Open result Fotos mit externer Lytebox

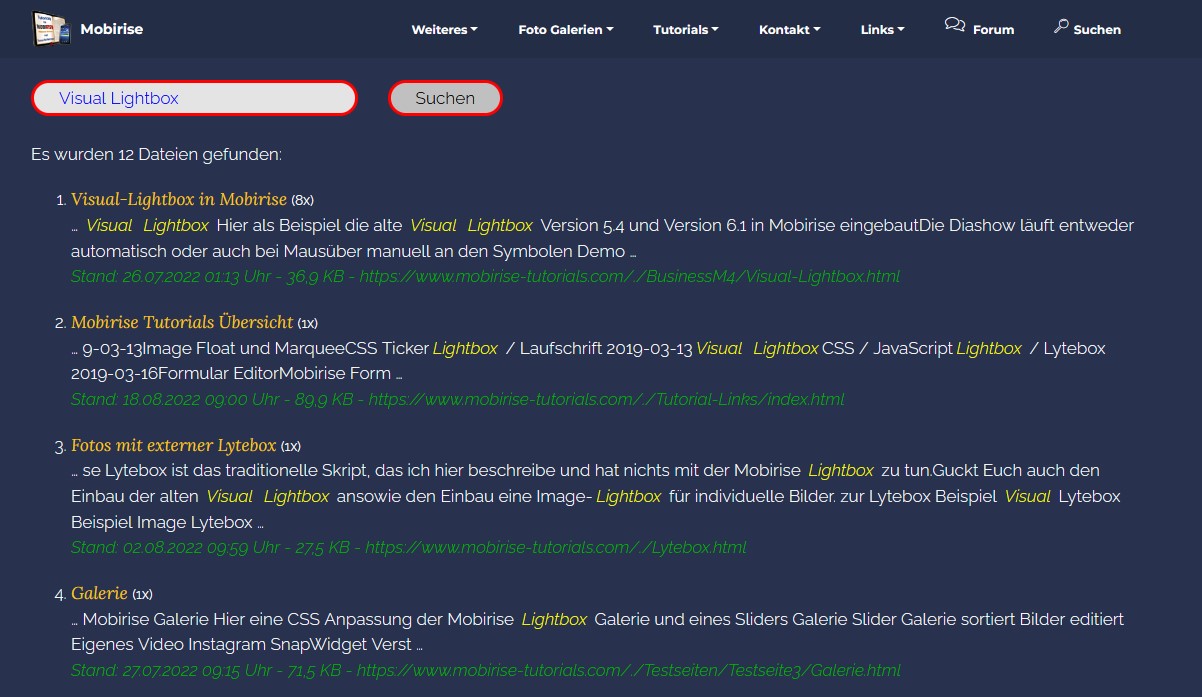[x=173, y=445]
